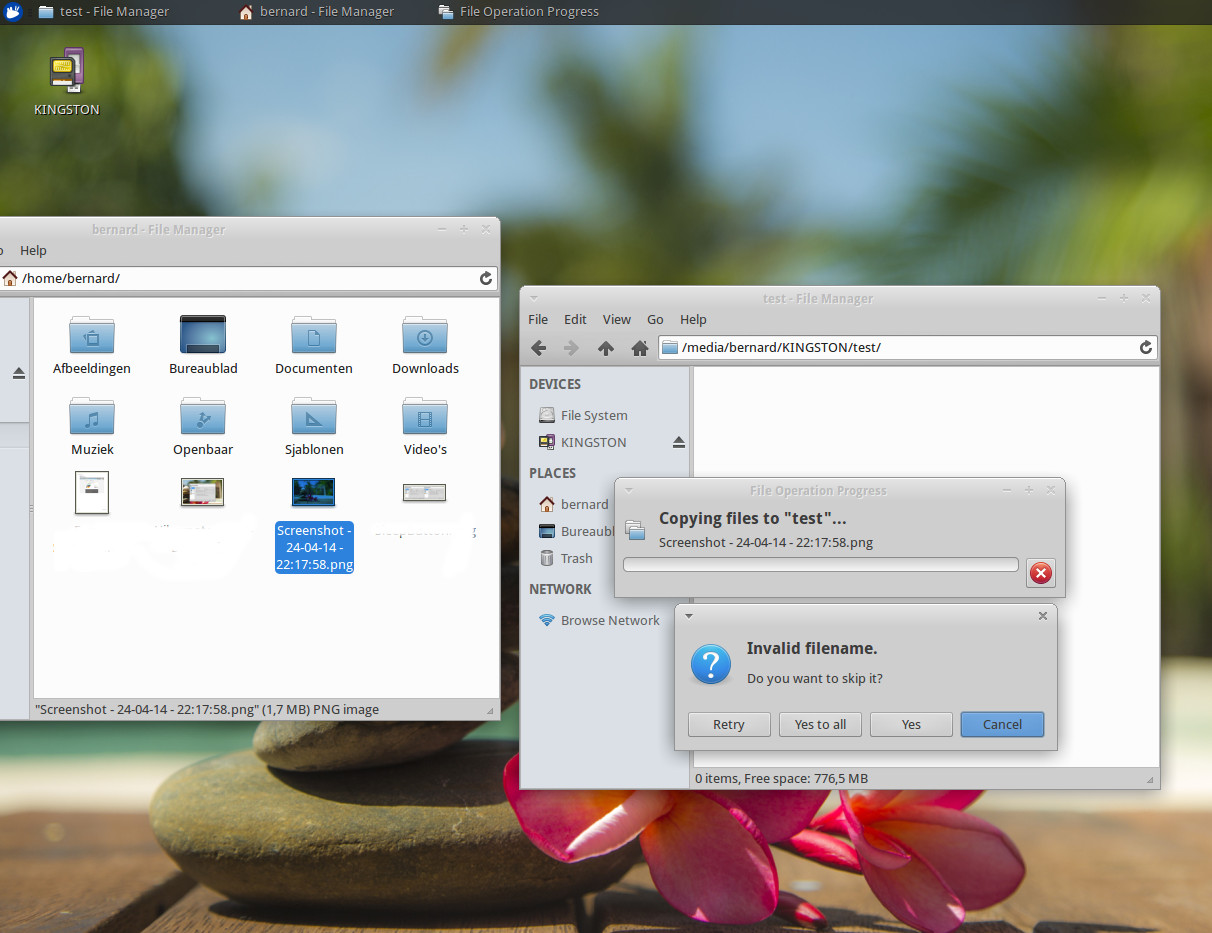
Task: Open the View menu
Action: coord(616,319)
